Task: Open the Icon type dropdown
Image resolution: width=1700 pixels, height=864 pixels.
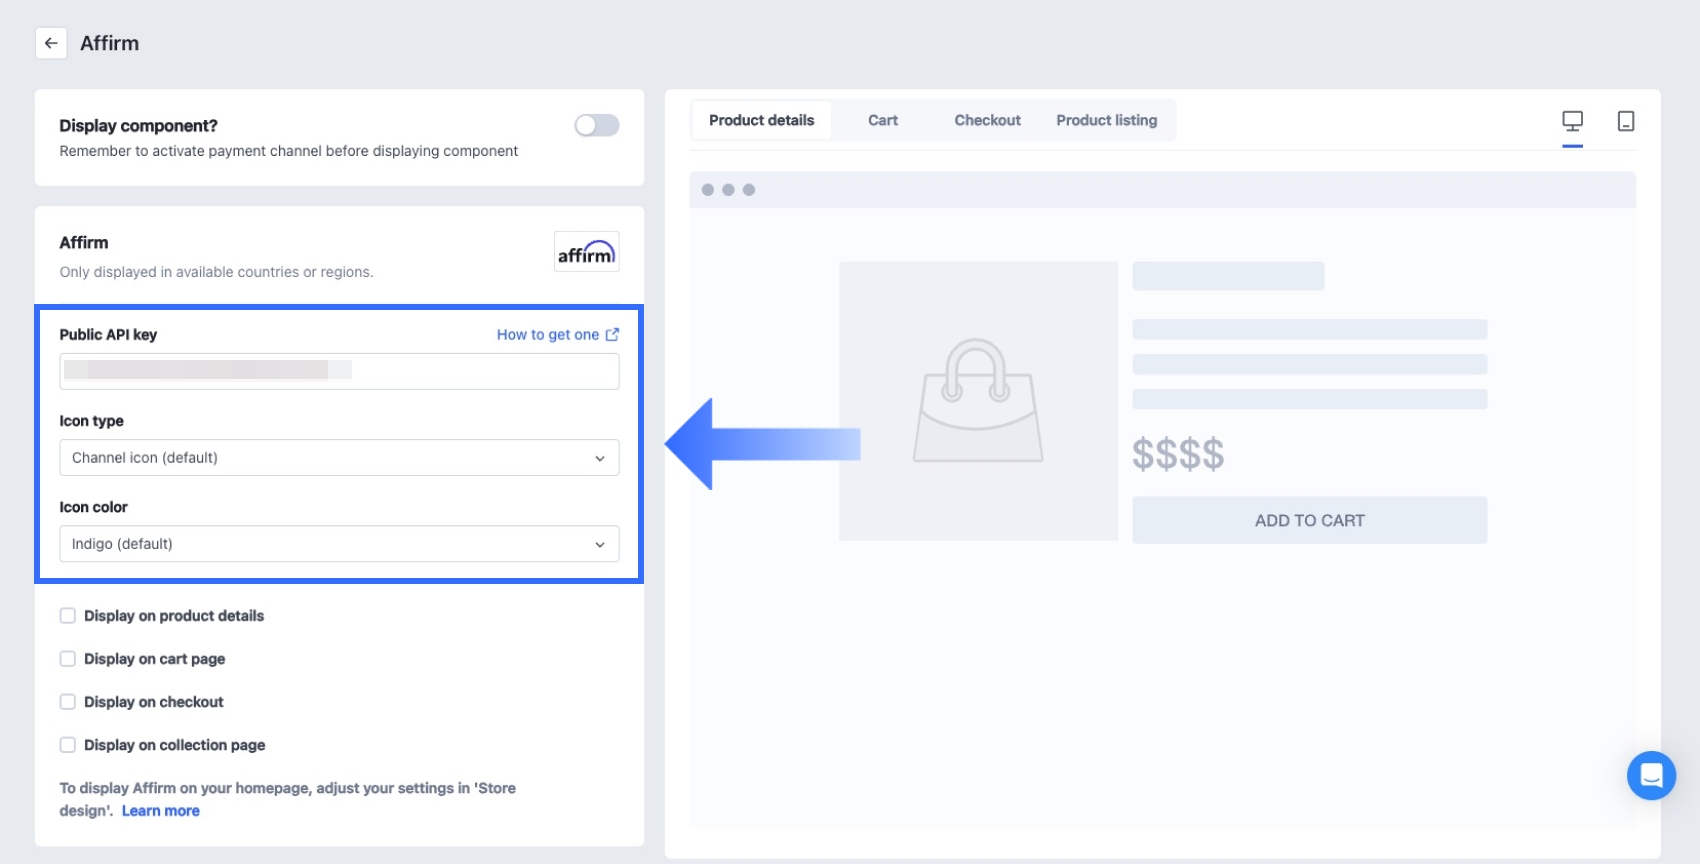Action: point(339,458)
